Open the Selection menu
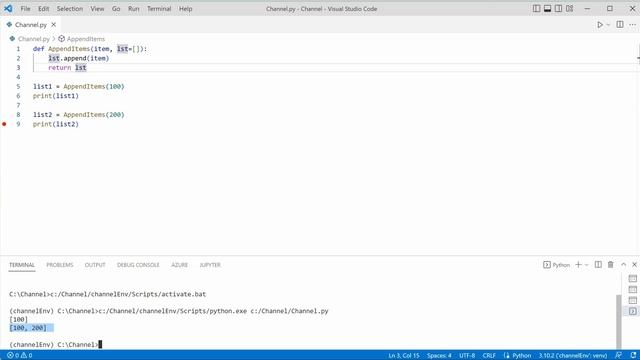640x360 pixels. pyautogui.click(x=70, y=9)
